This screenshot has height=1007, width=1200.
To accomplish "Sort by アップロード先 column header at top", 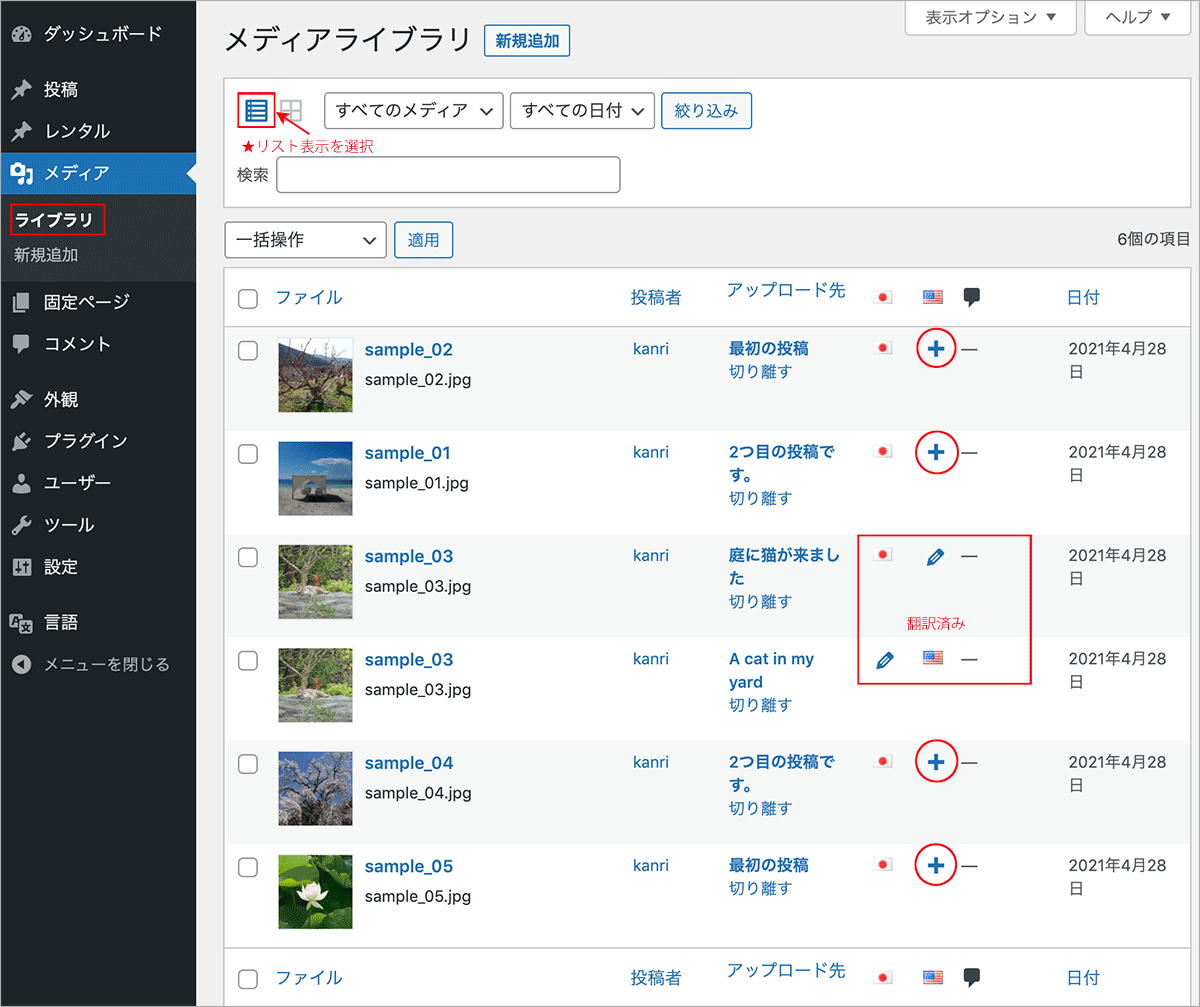I will [x=786, y=290].
